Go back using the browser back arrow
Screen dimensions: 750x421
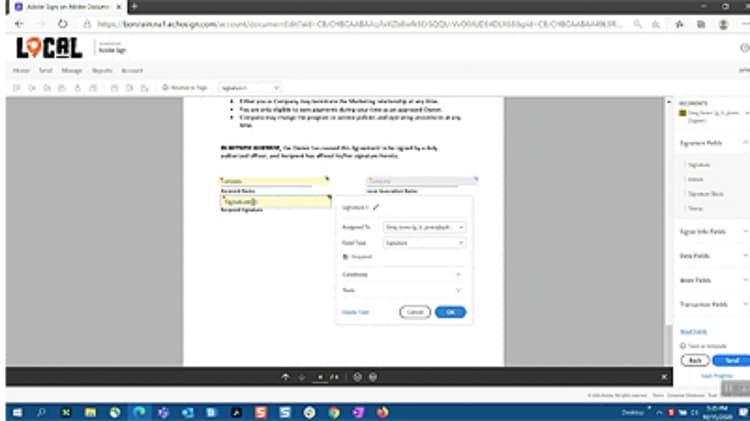[x=19, y=24]
